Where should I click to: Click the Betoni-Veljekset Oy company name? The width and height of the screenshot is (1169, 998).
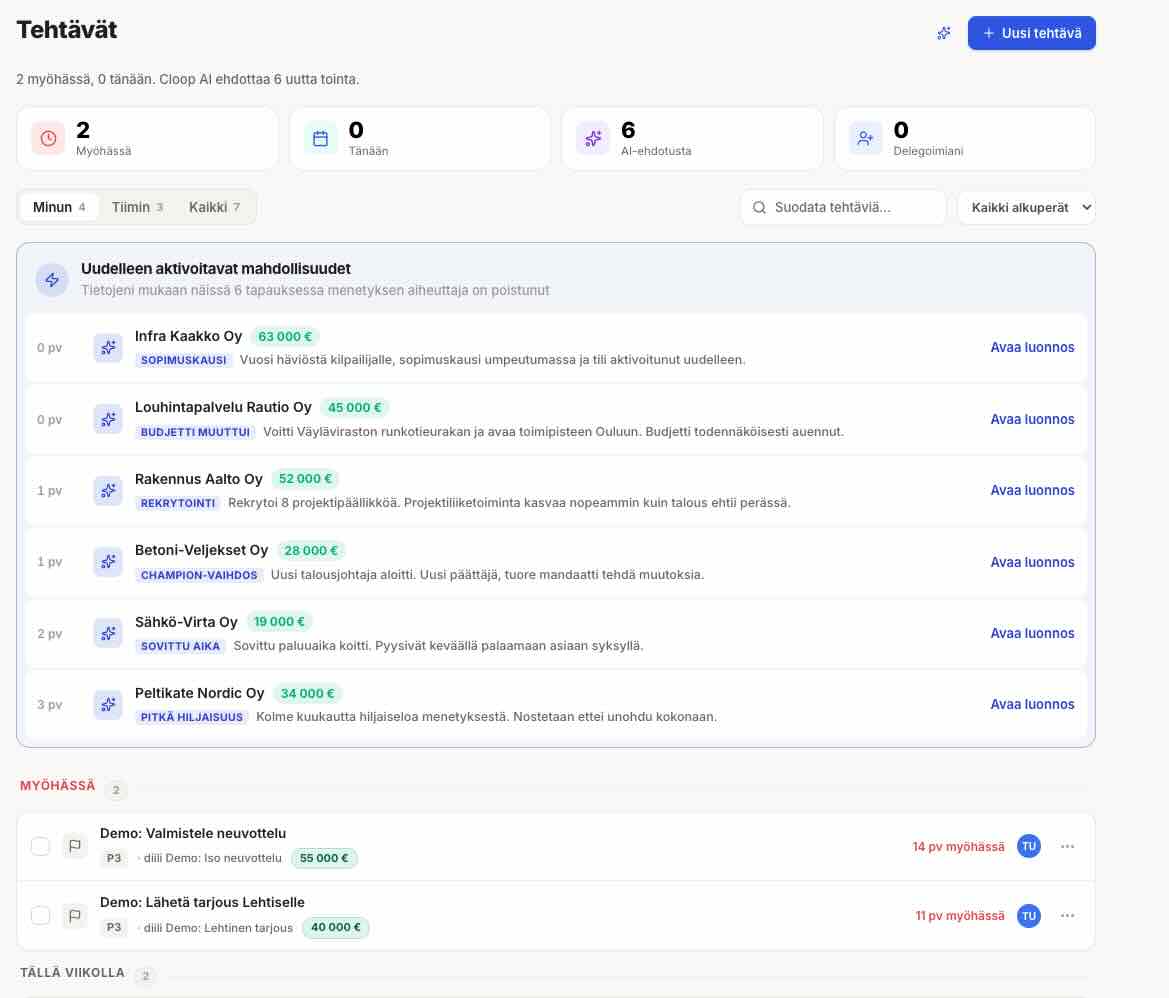click(201, 550)
